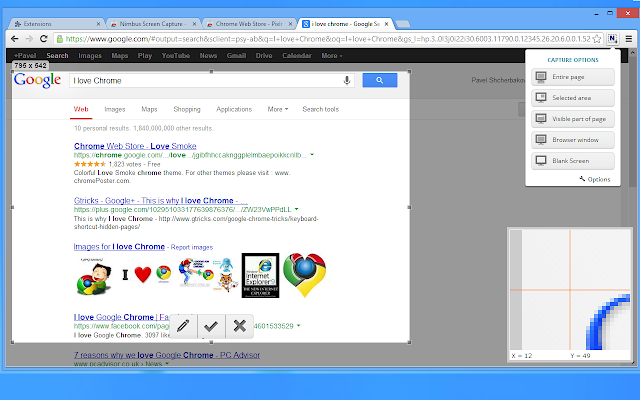
Task: Bookmark this page with the star icon
Action: click(x=597, y=39)
